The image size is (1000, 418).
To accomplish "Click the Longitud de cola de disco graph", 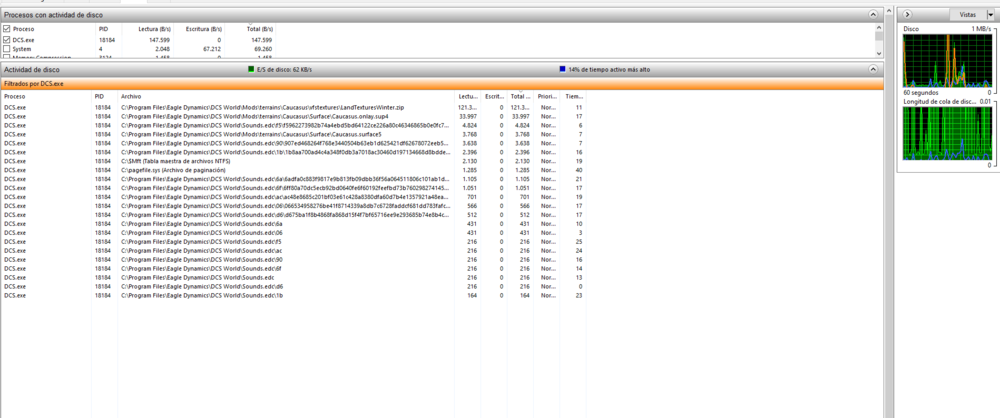I will (947, 133).
